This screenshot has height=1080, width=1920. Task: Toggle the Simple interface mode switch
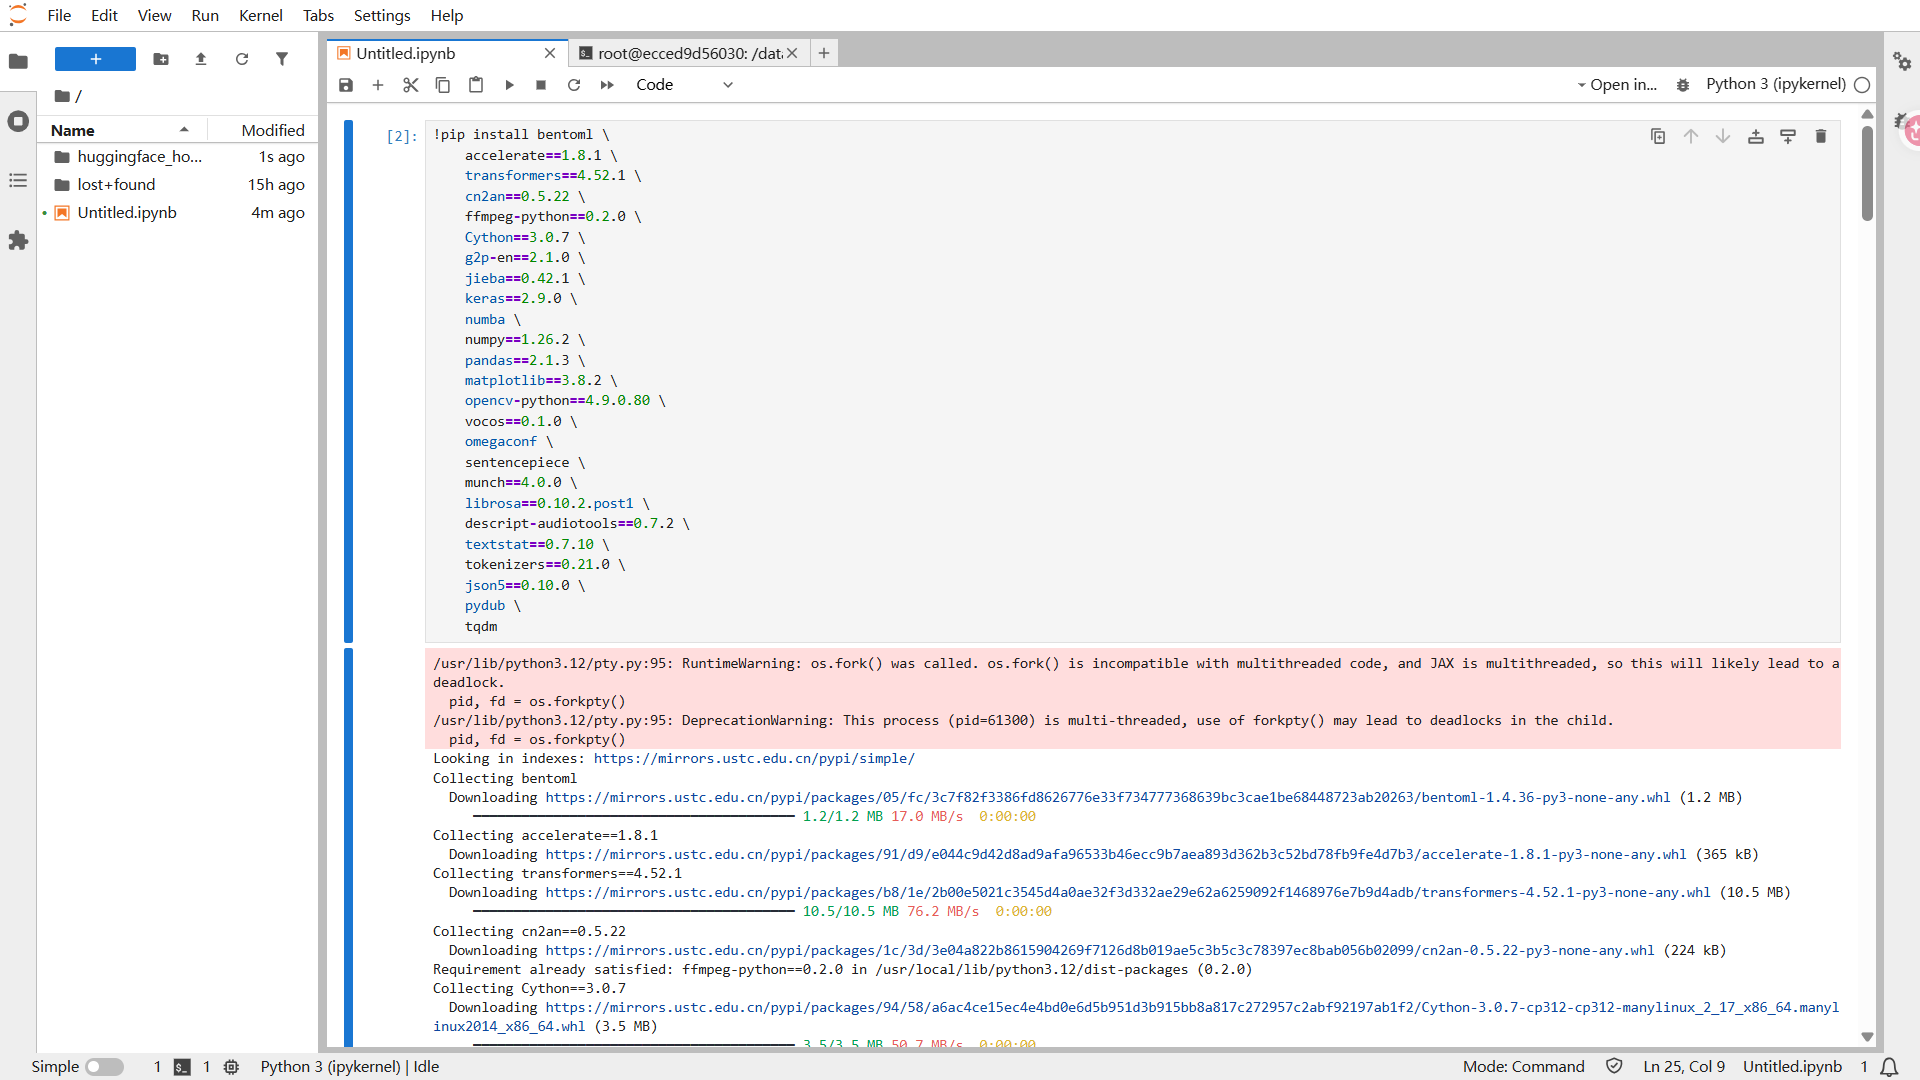[x=104, y=1067]
